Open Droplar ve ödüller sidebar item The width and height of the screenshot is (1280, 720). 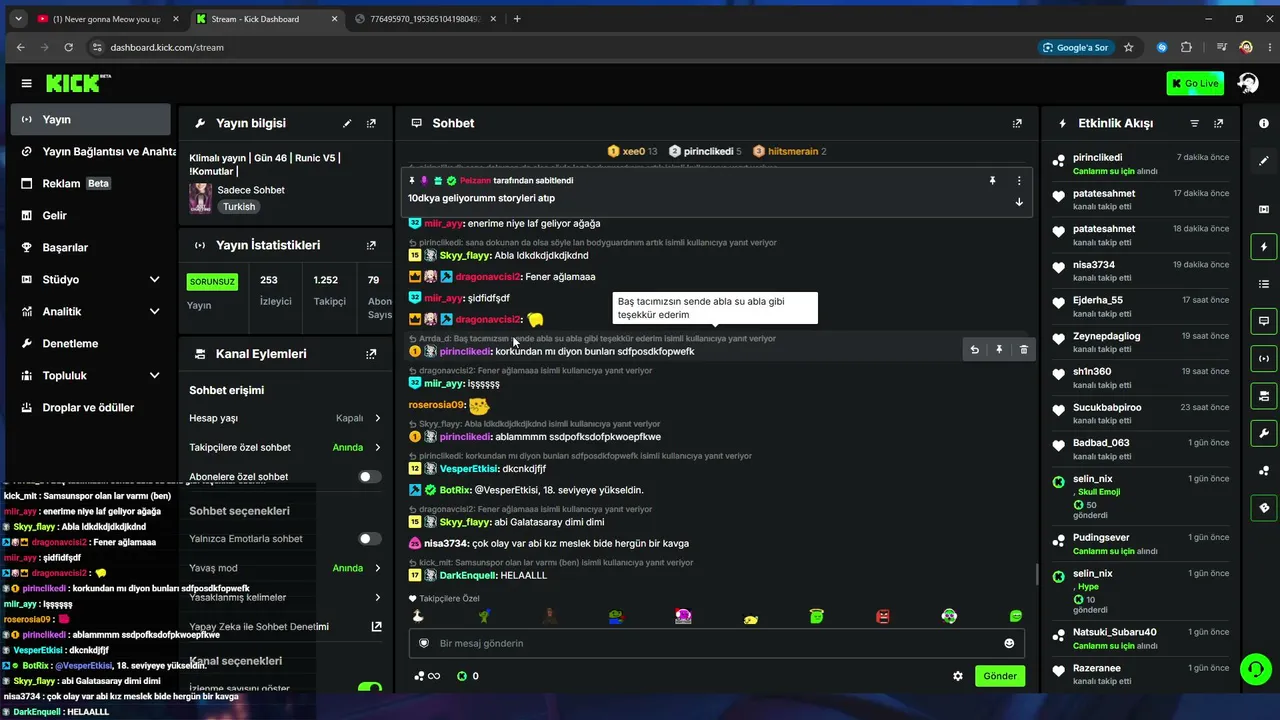91,407
